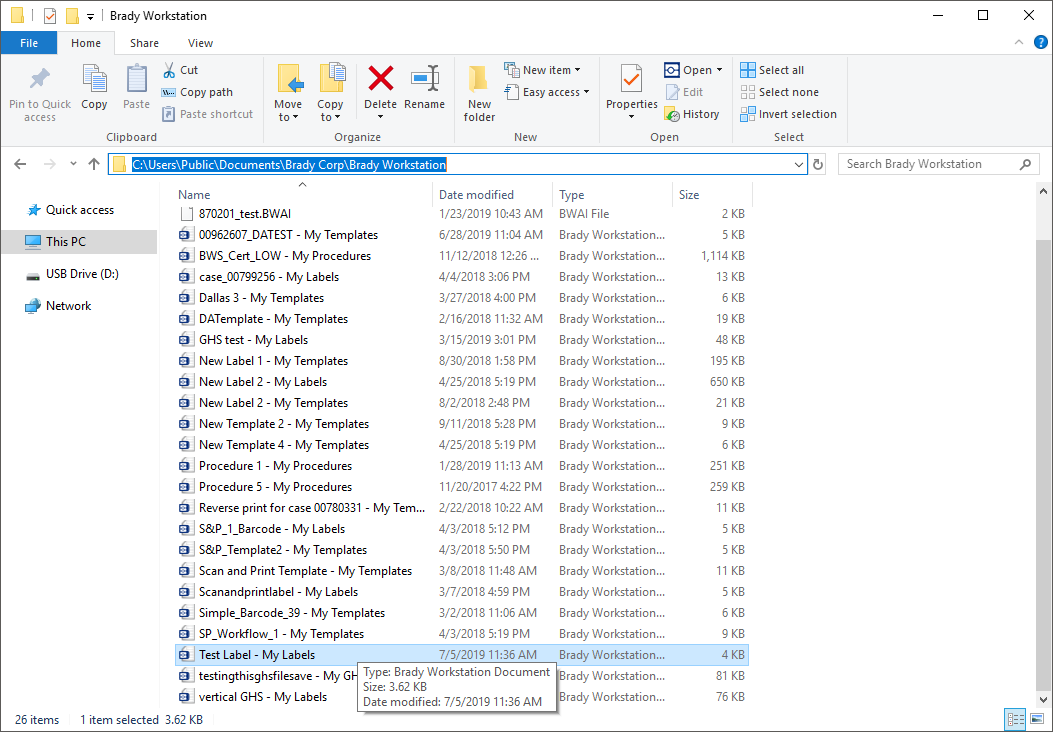Viewport: 1053px width, 732px height.
Task: Open the History option in ribbon
Action: [692, 114]
